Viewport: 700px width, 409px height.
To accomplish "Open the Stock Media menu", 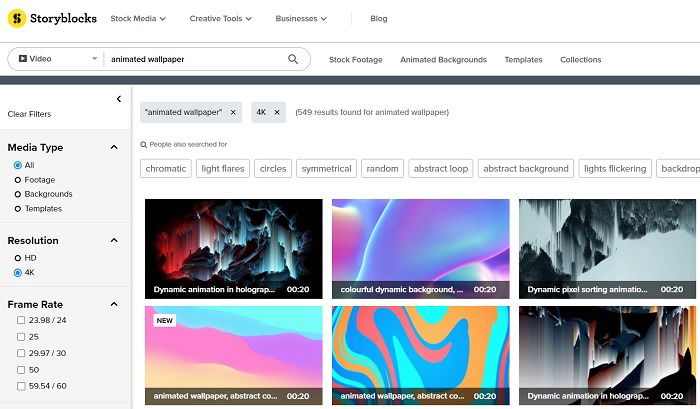I will [x=138, y=19].
